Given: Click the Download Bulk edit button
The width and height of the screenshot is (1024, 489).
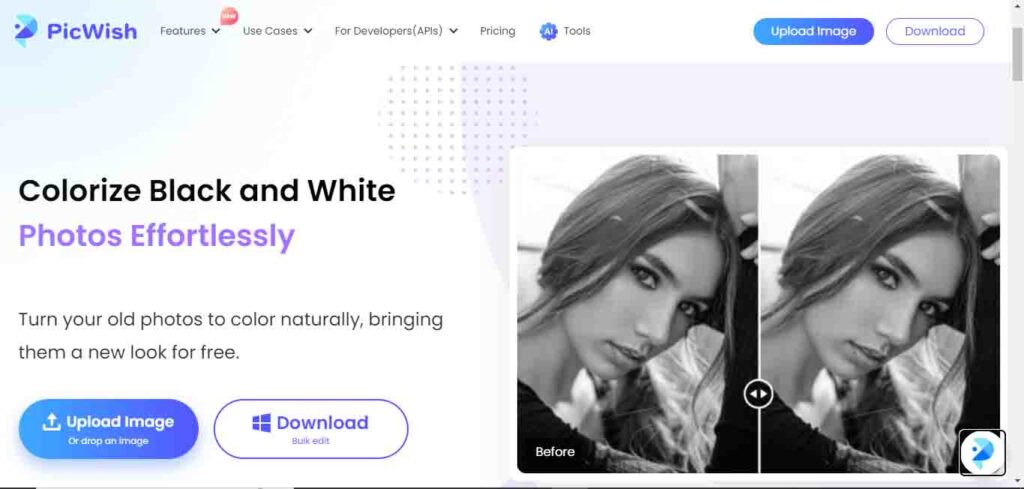Looking at the screenshot, I should 311,429.
